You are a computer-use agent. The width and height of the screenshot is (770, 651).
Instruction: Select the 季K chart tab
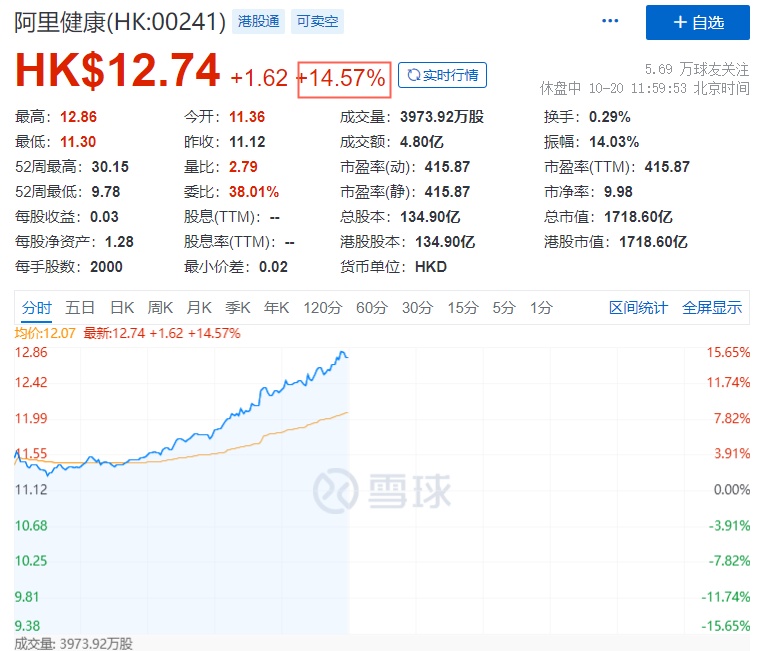pos(237,308)
